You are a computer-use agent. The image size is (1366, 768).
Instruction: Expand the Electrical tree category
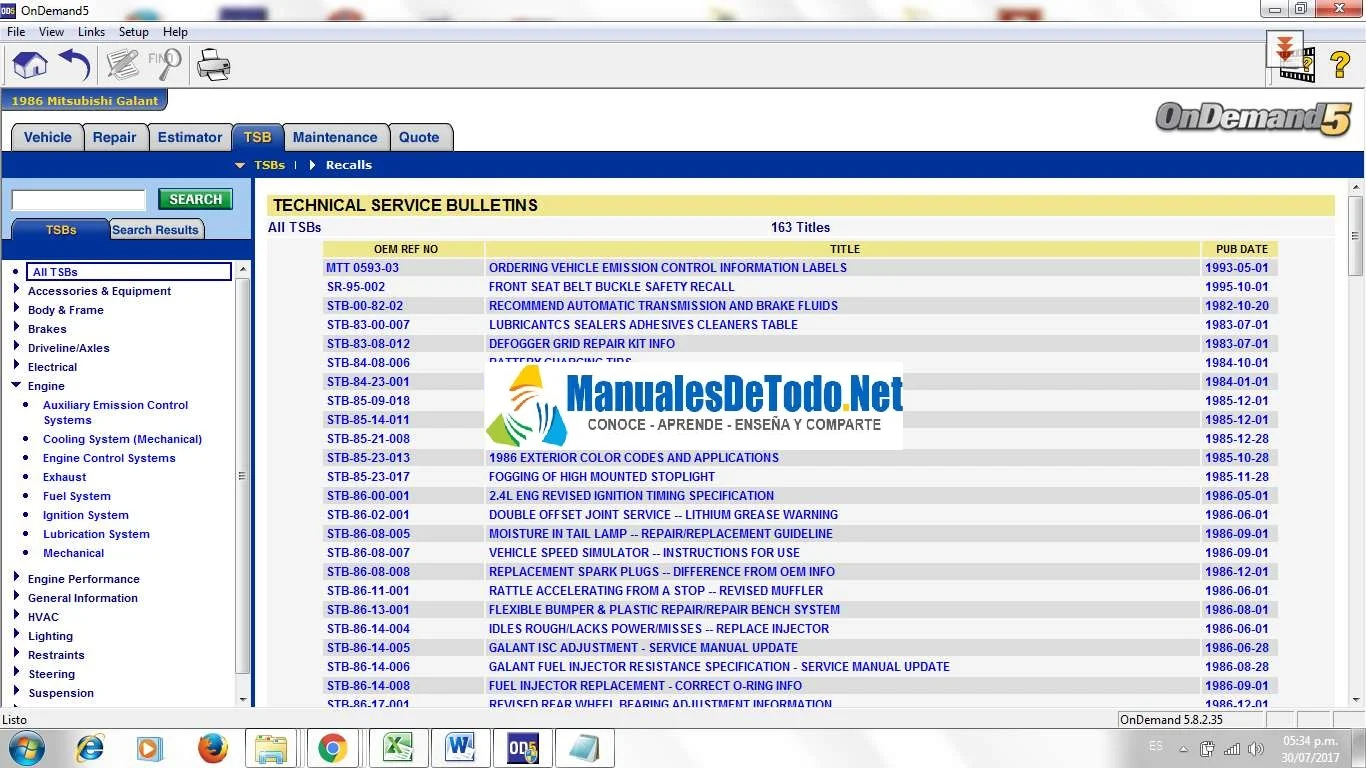click(x=16, y=366)
